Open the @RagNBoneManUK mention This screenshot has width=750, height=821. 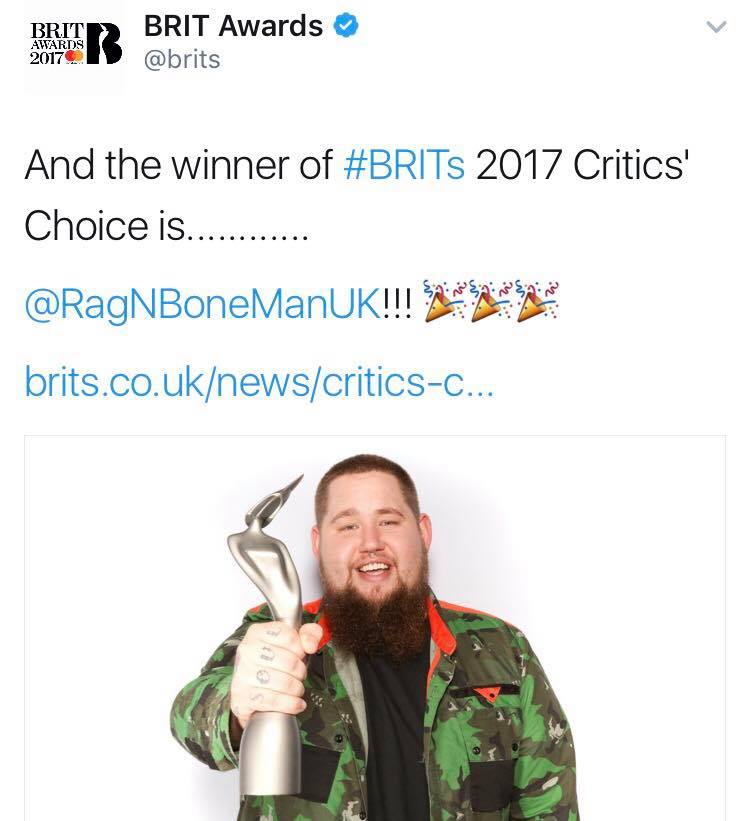tap(203, 304)
